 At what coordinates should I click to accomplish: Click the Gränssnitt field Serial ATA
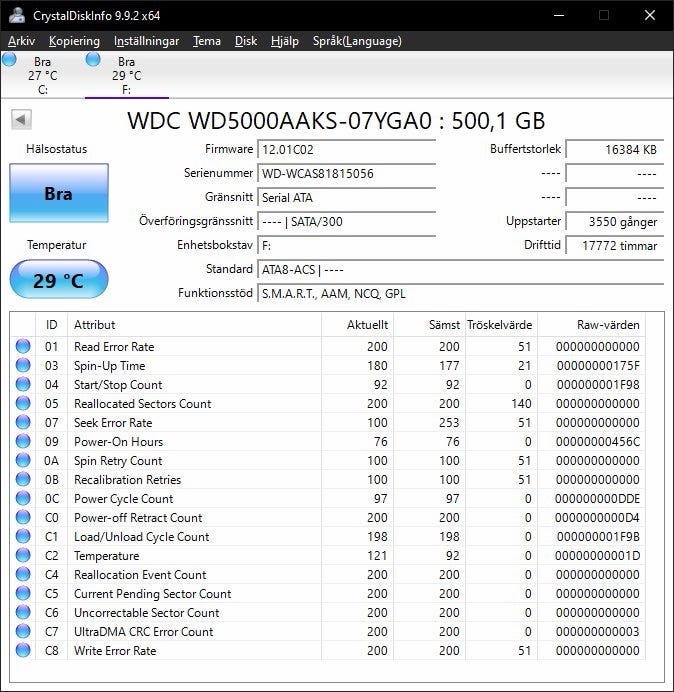coord(346,197)
